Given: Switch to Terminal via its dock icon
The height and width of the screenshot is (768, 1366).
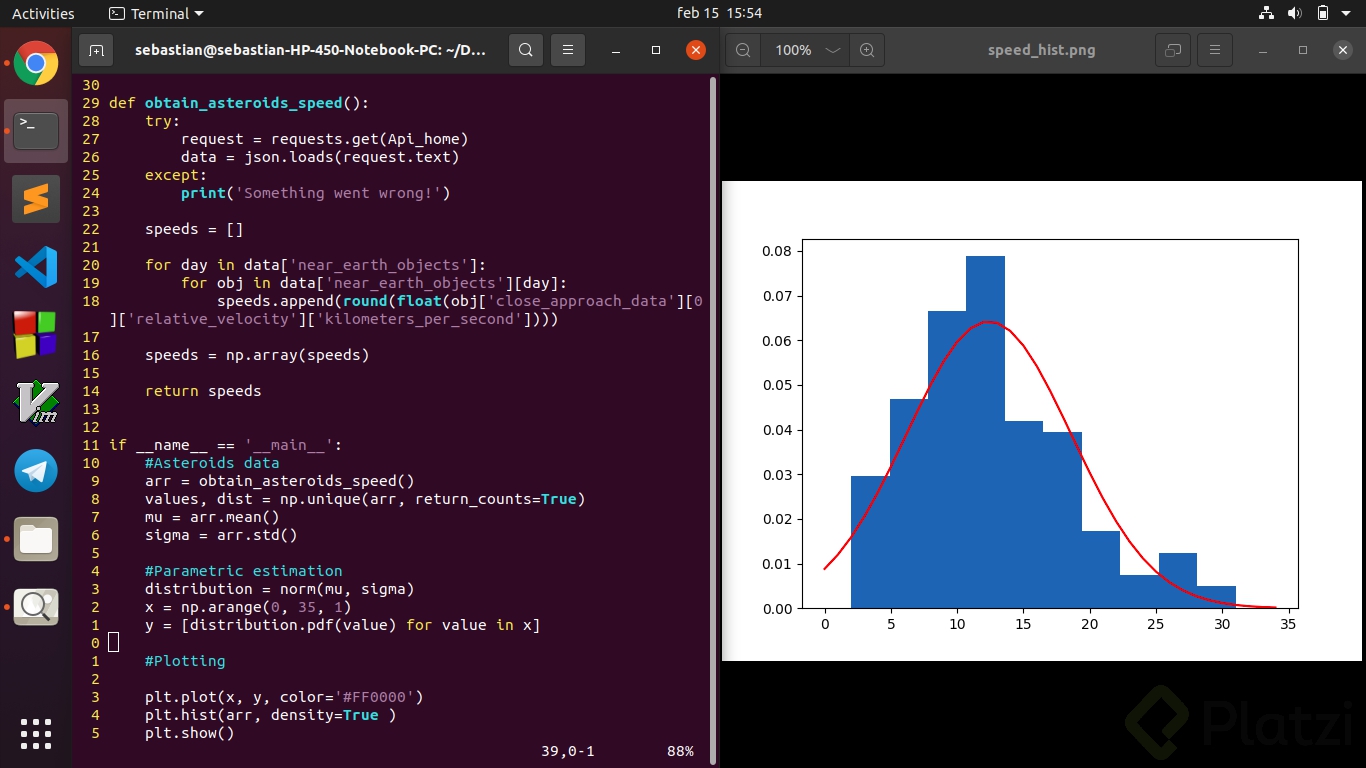Looking at the screenshot, I should pyautogui.click(x=36, y=131).
